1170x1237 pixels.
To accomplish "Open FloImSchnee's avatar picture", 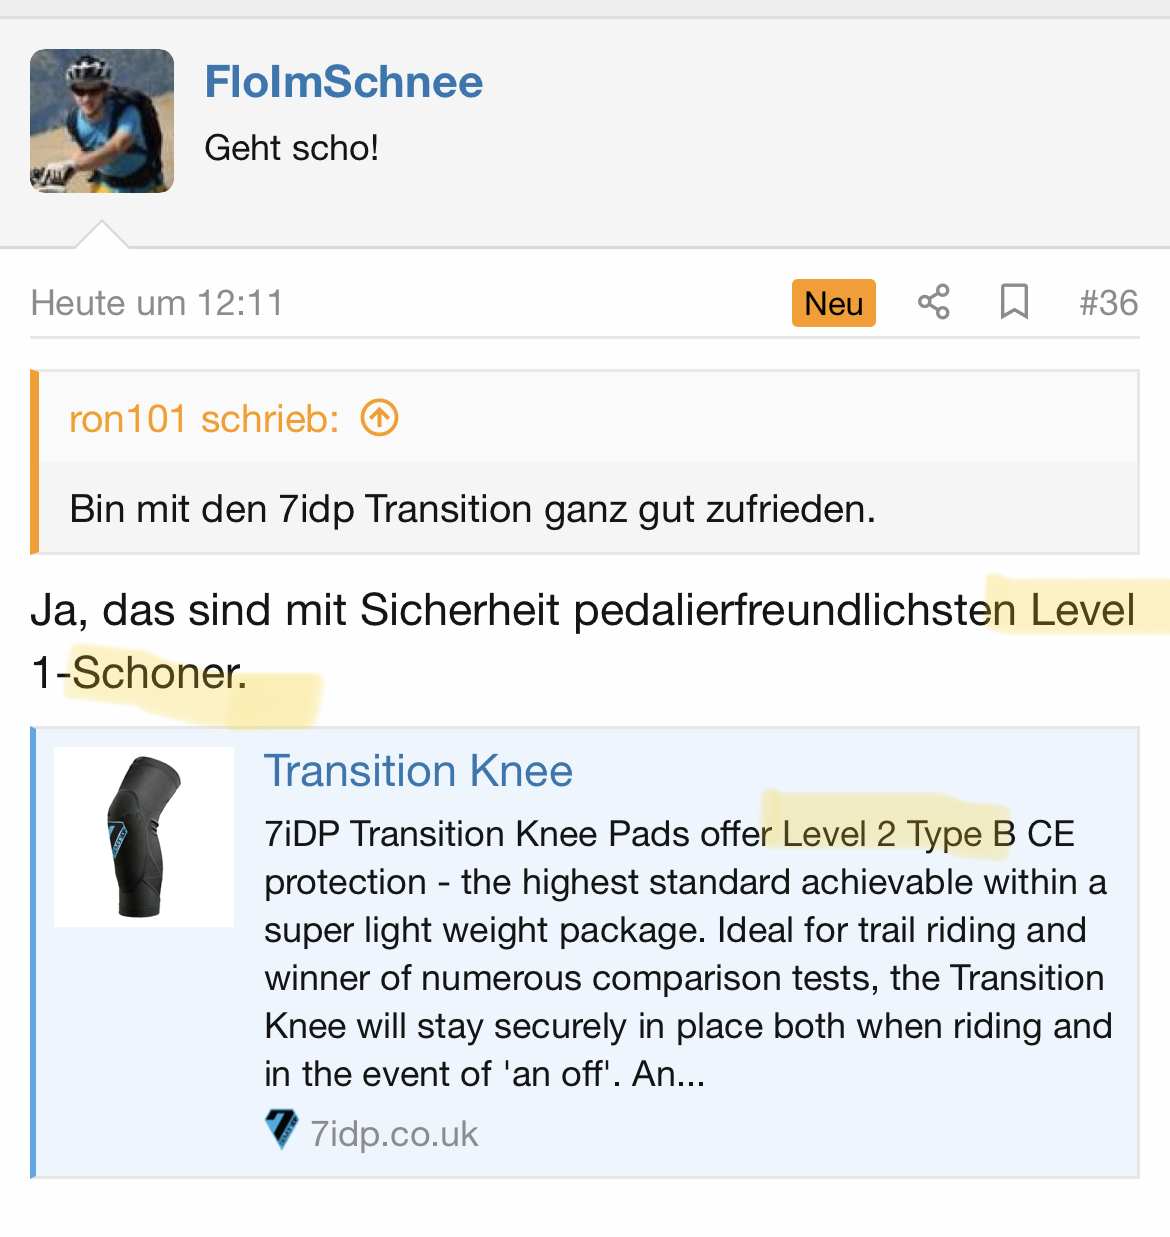I will tap(102, 121).
